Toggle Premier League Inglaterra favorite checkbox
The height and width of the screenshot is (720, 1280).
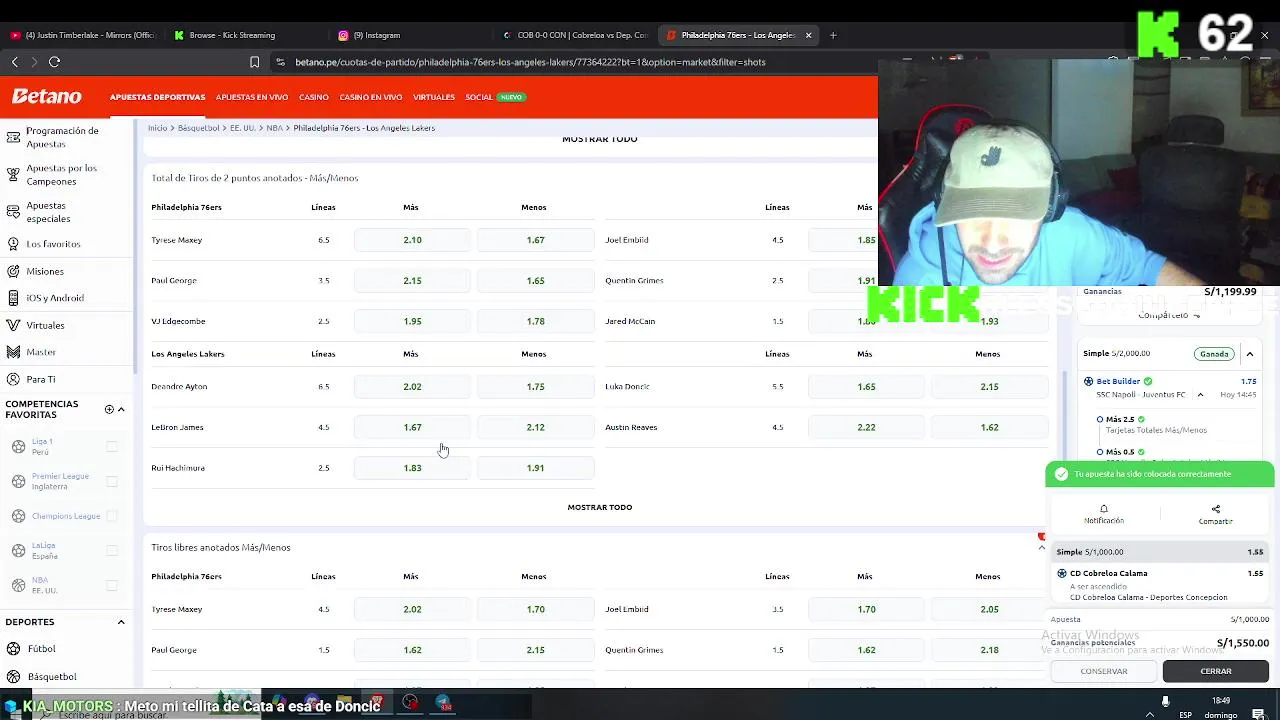tap(112, 481)
